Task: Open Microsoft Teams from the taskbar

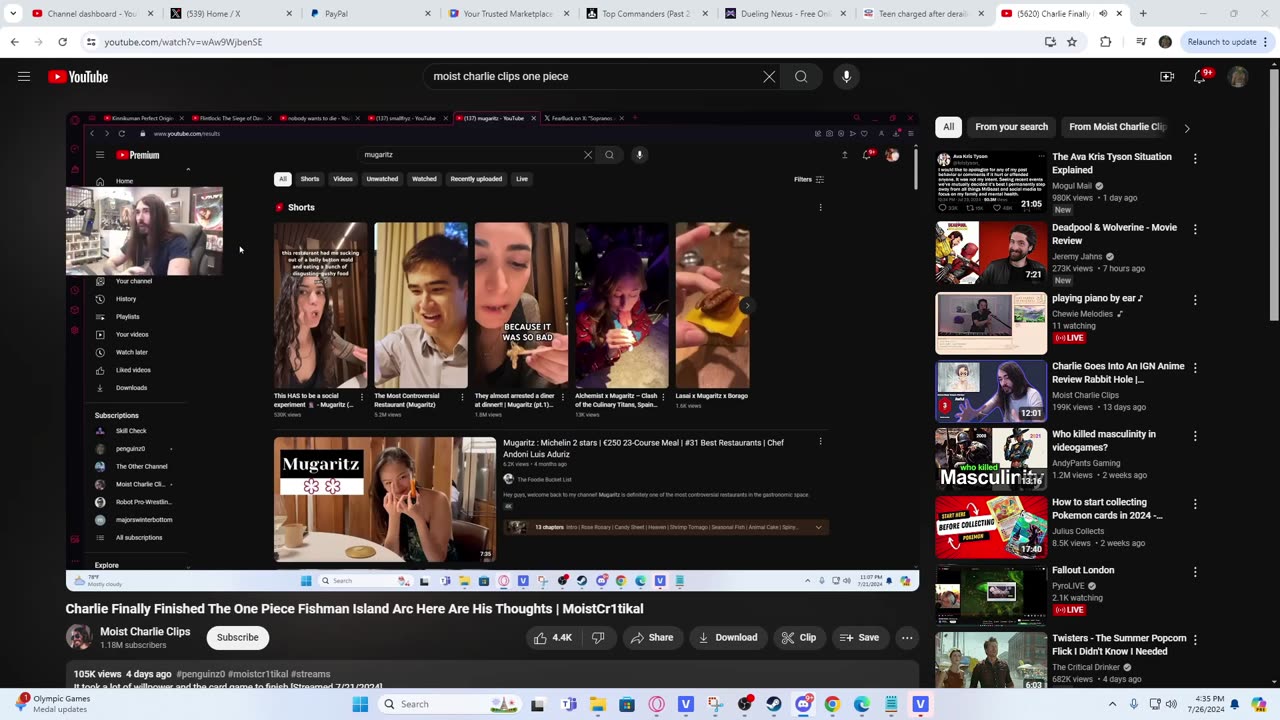Action: 569,704
